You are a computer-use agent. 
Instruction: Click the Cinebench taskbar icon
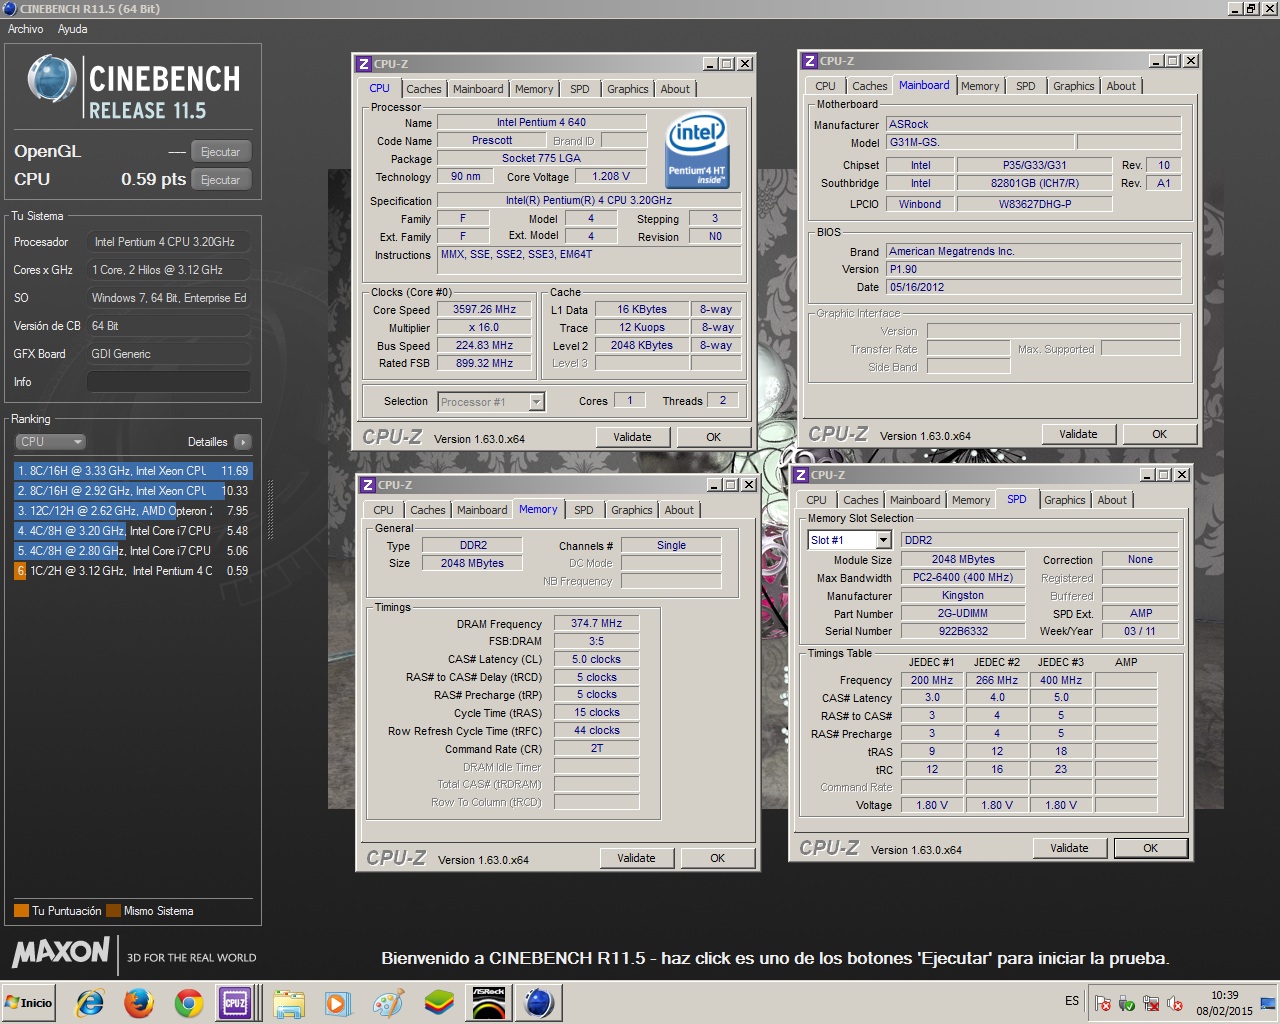(539, 1002)
